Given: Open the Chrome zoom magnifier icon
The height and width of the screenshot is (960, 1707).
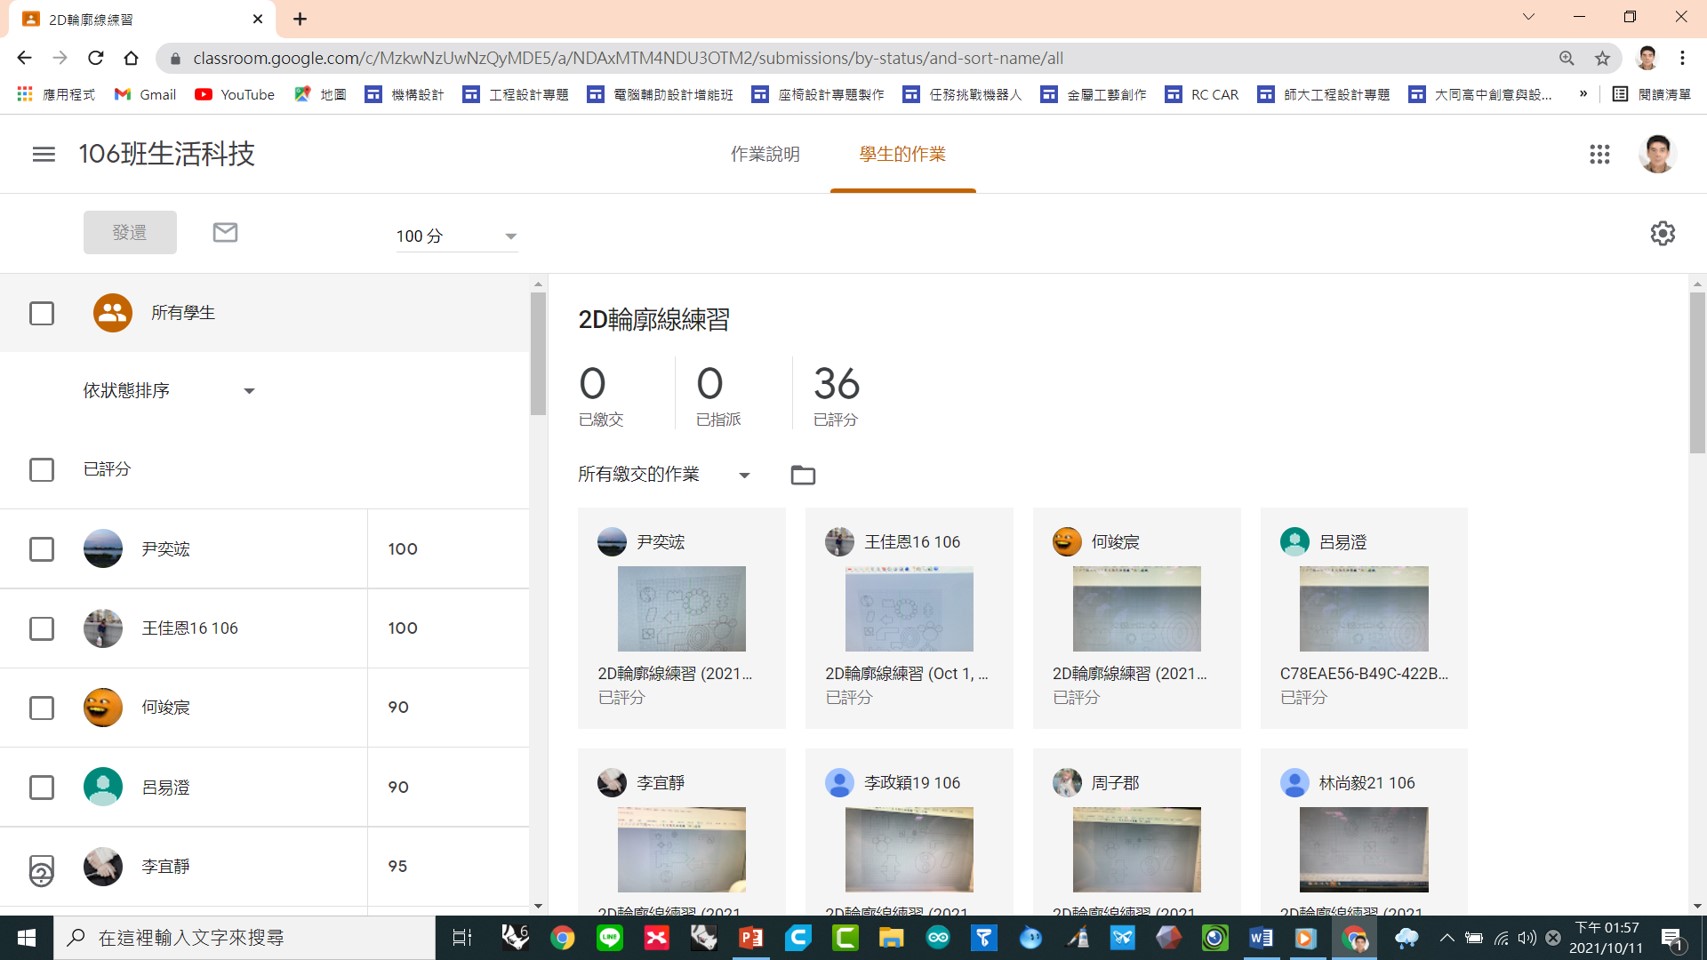Looking at the screenshot, I should tap(1566, 58).
